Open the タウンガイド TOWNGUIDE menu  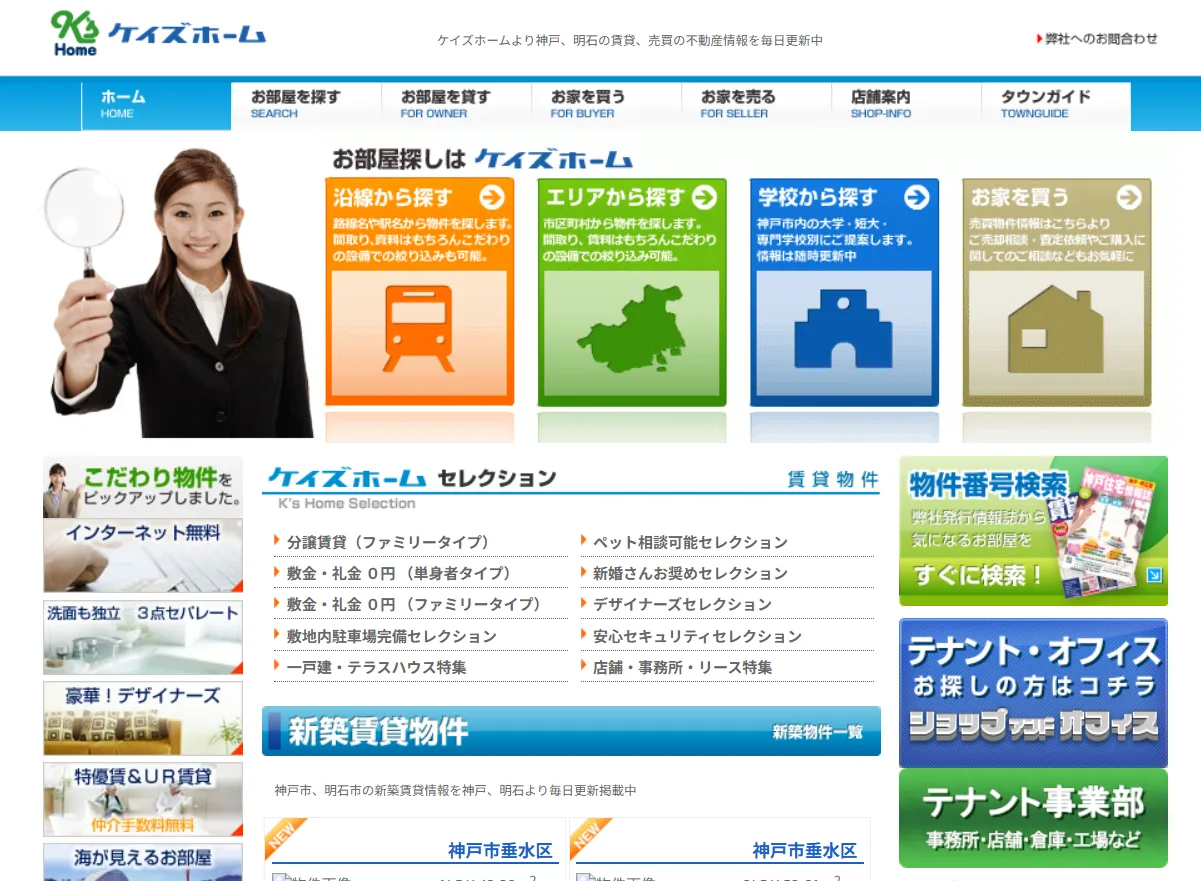click(x=1056, y=104)
